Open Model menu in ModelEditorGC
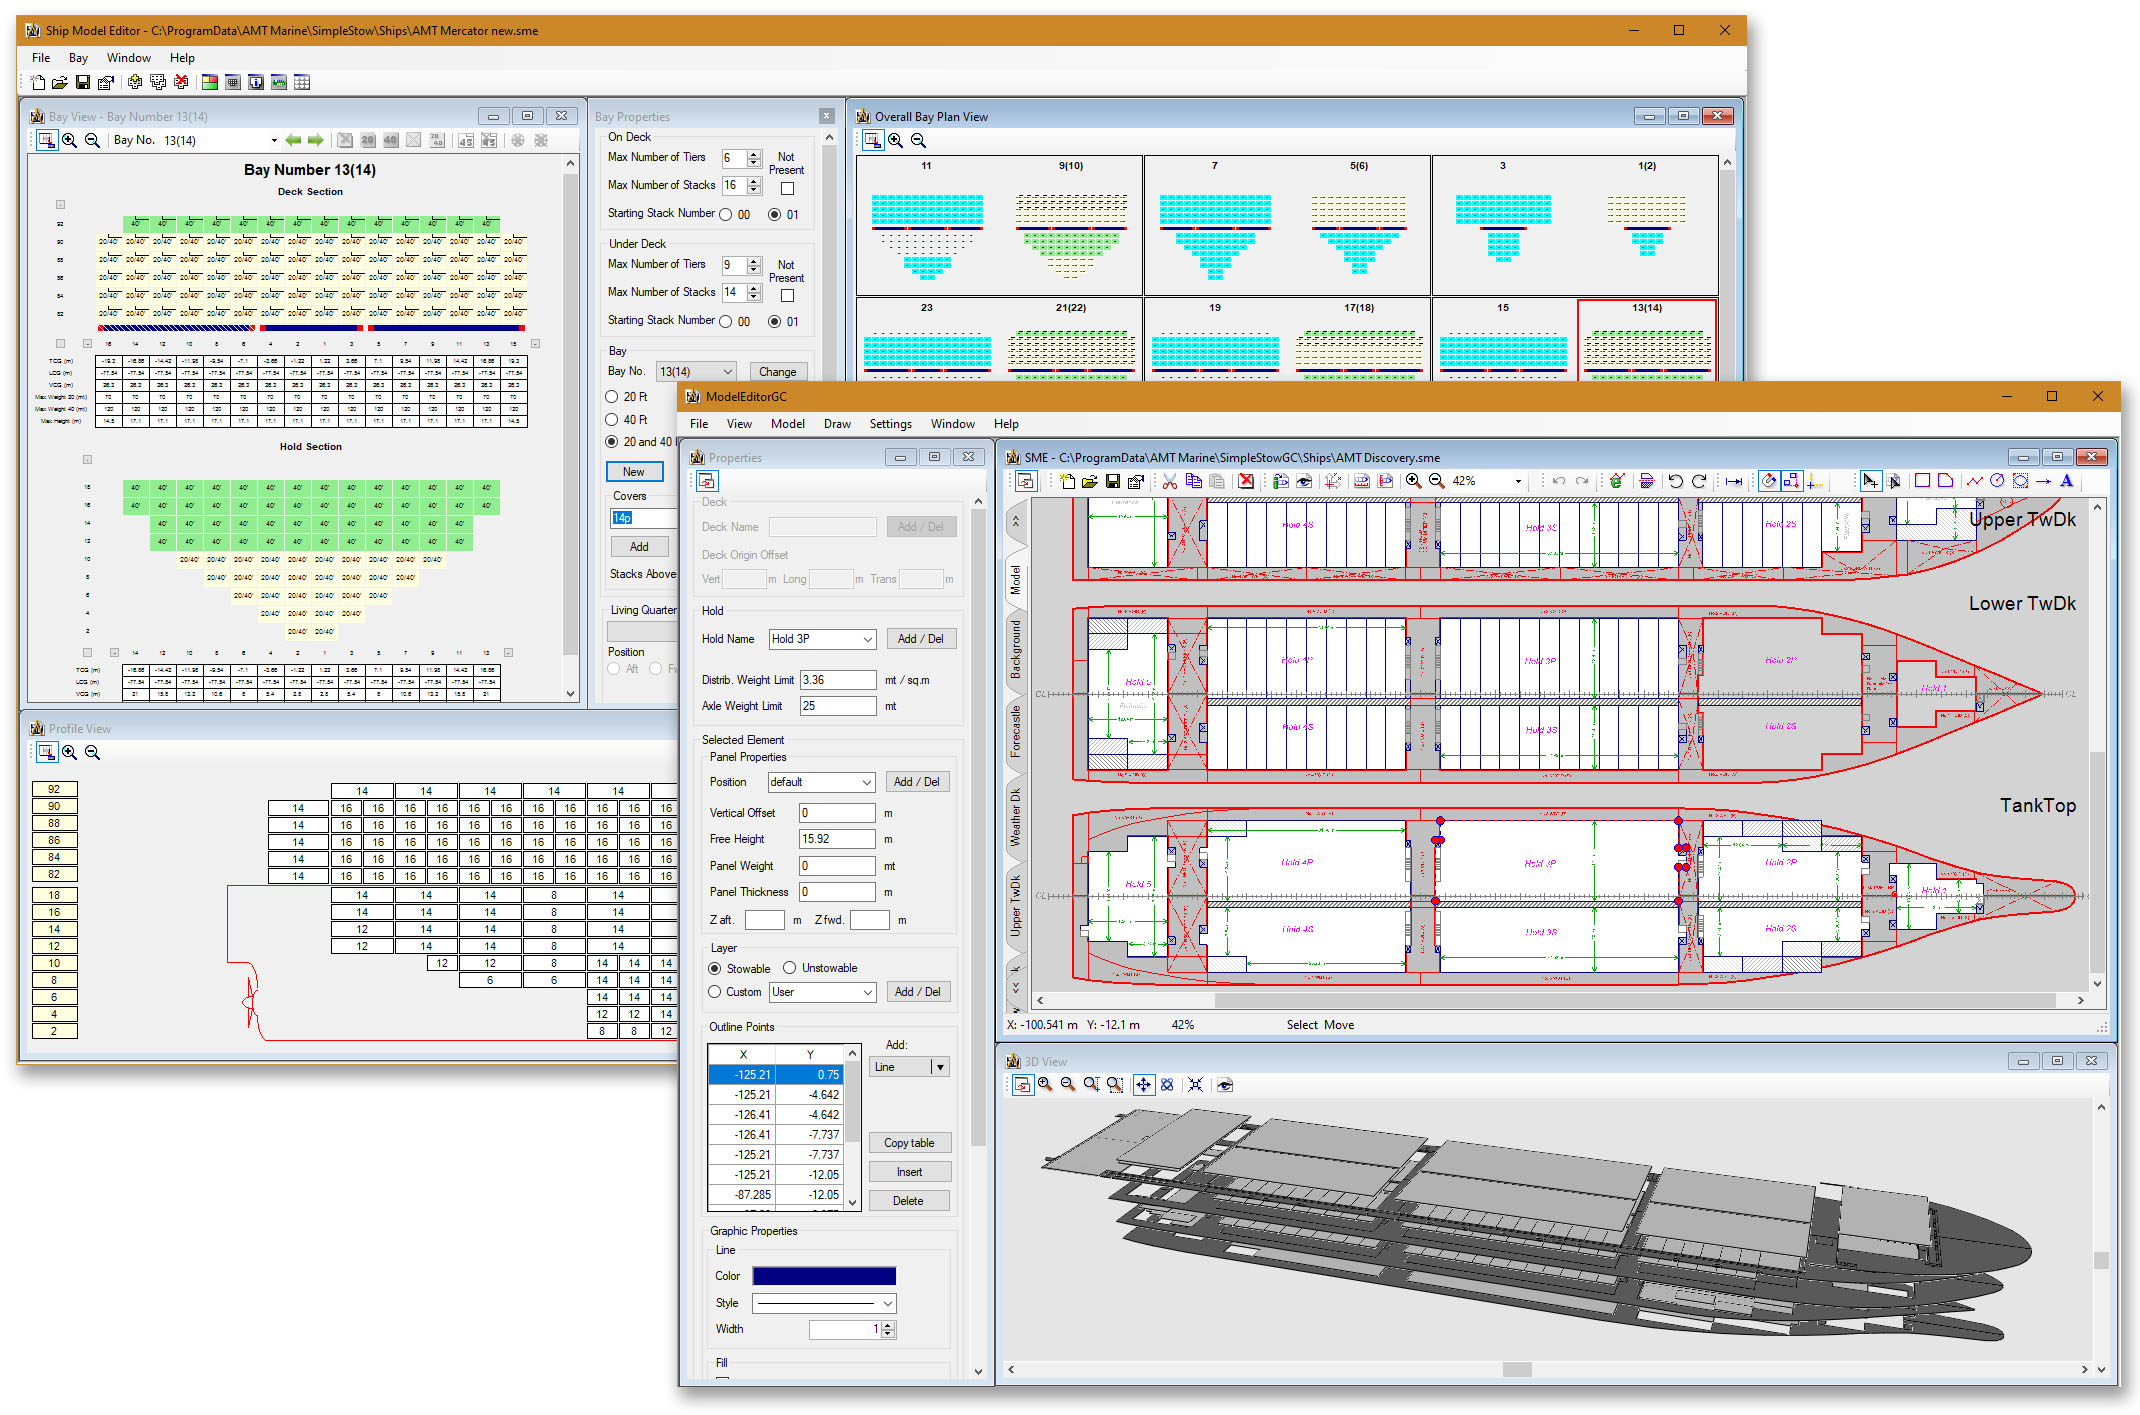Image resolution: width=2140 pixels, height=1415 pixels. click(787, 424)
